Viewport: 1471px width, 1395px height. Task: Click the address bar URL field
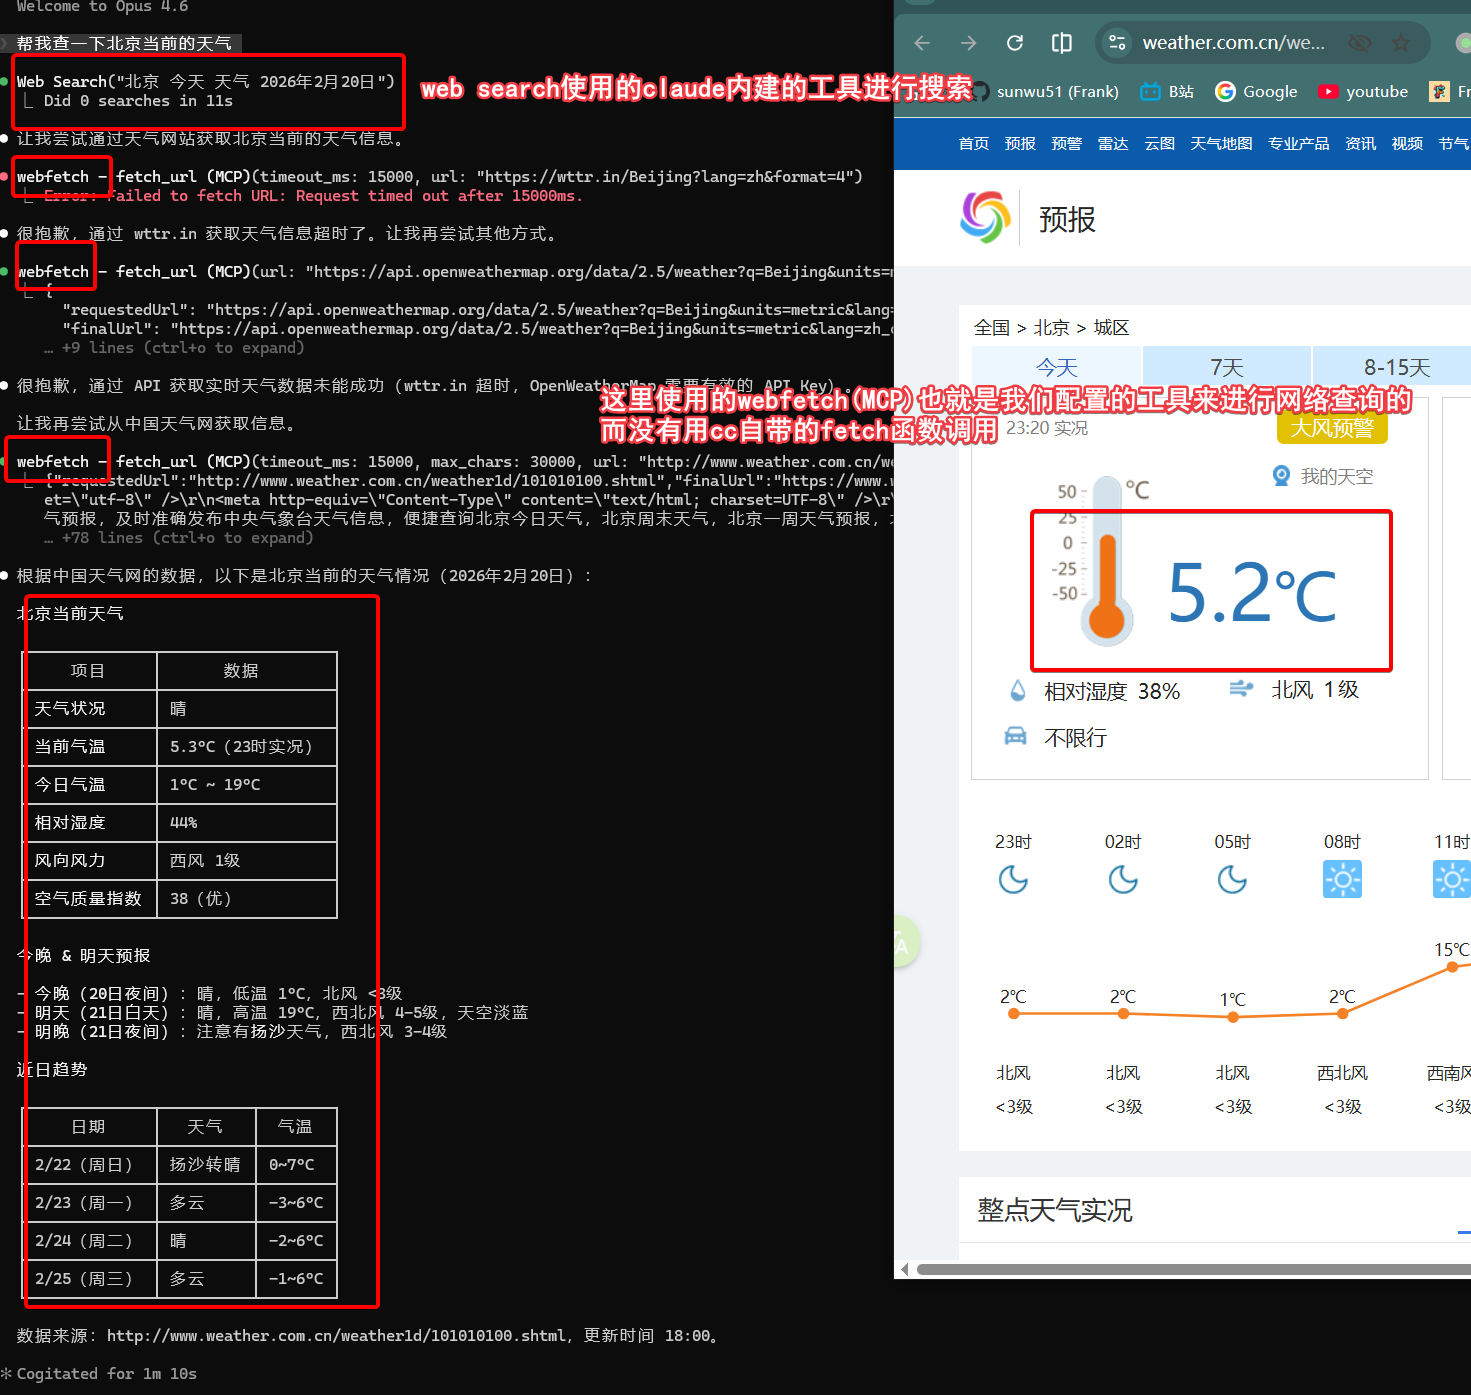coord(1233,43)
